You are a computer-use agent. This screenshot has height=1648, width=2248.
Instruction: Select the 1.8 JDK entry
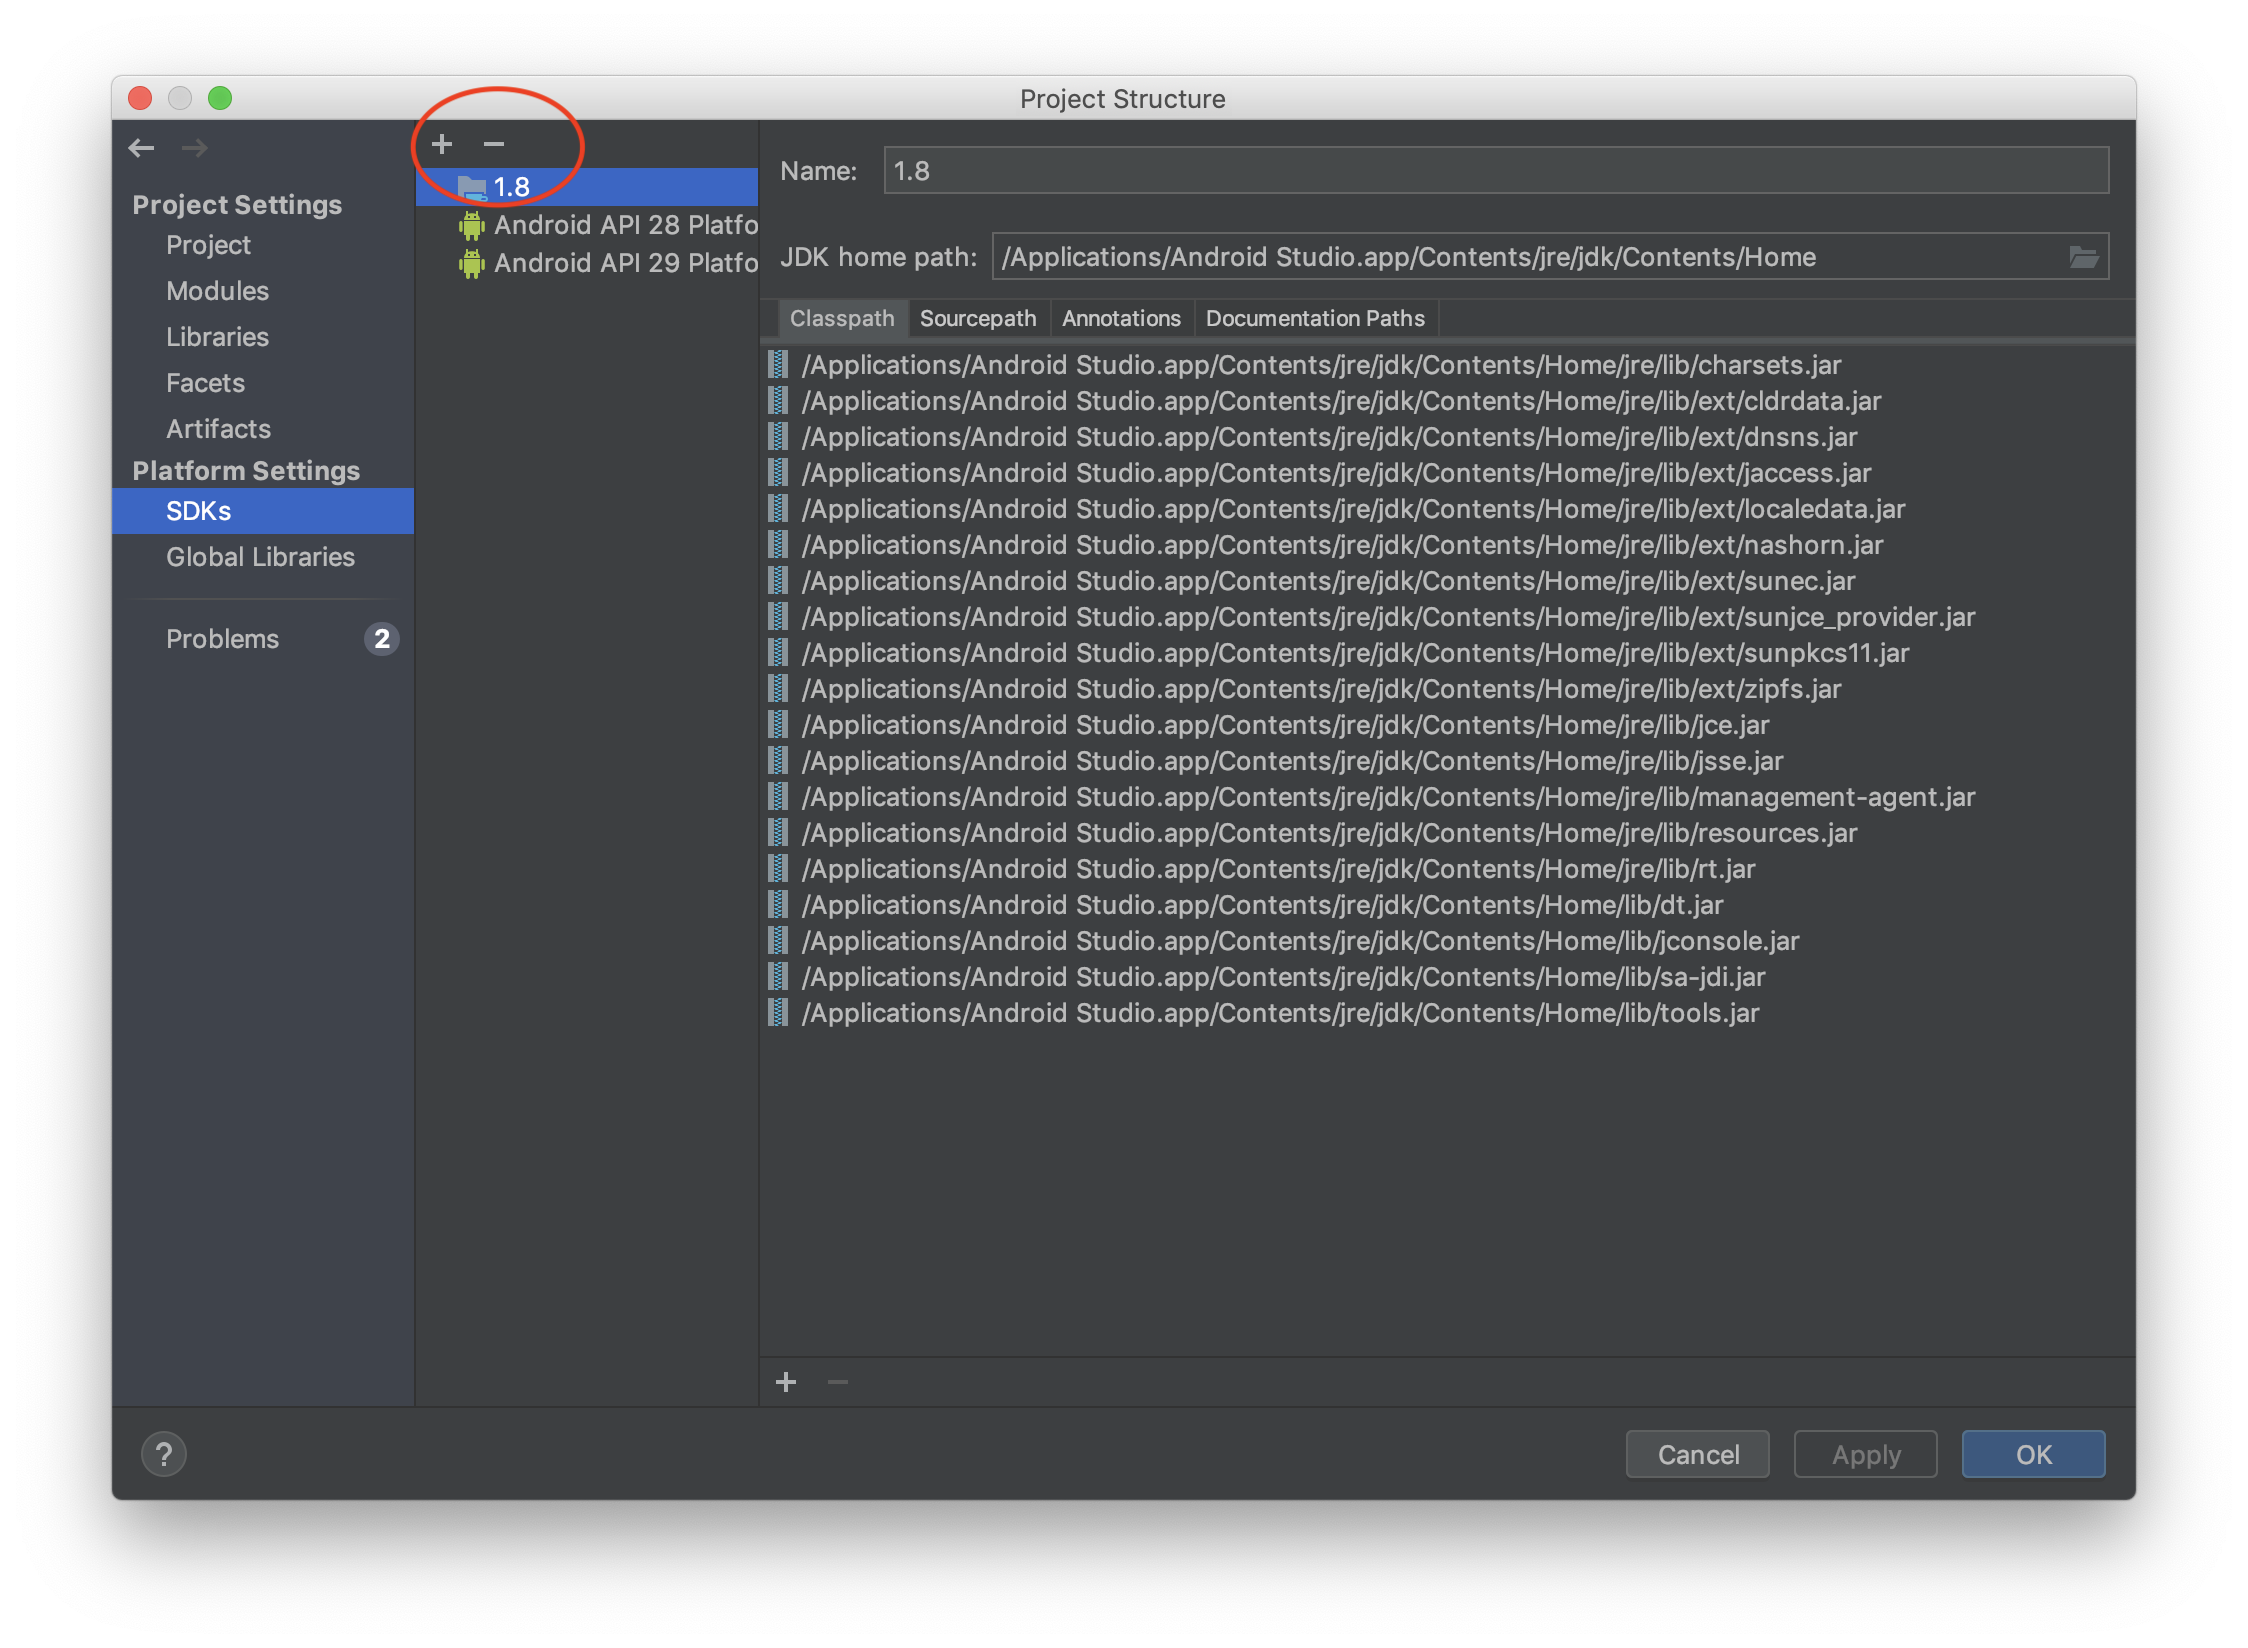(x=511, y=187)
